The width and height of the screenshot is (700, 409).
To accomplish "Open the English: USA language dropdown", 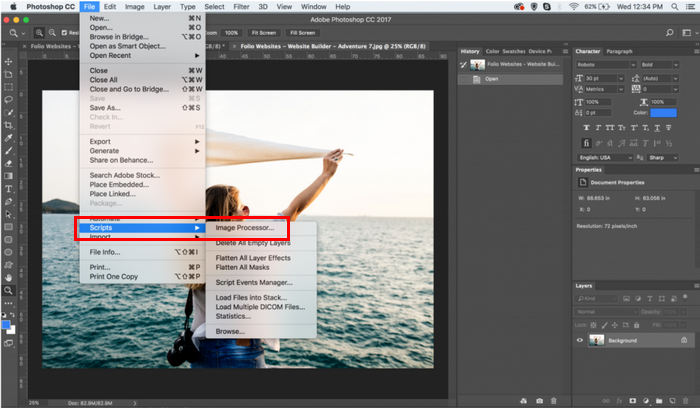I will point(605,157).
